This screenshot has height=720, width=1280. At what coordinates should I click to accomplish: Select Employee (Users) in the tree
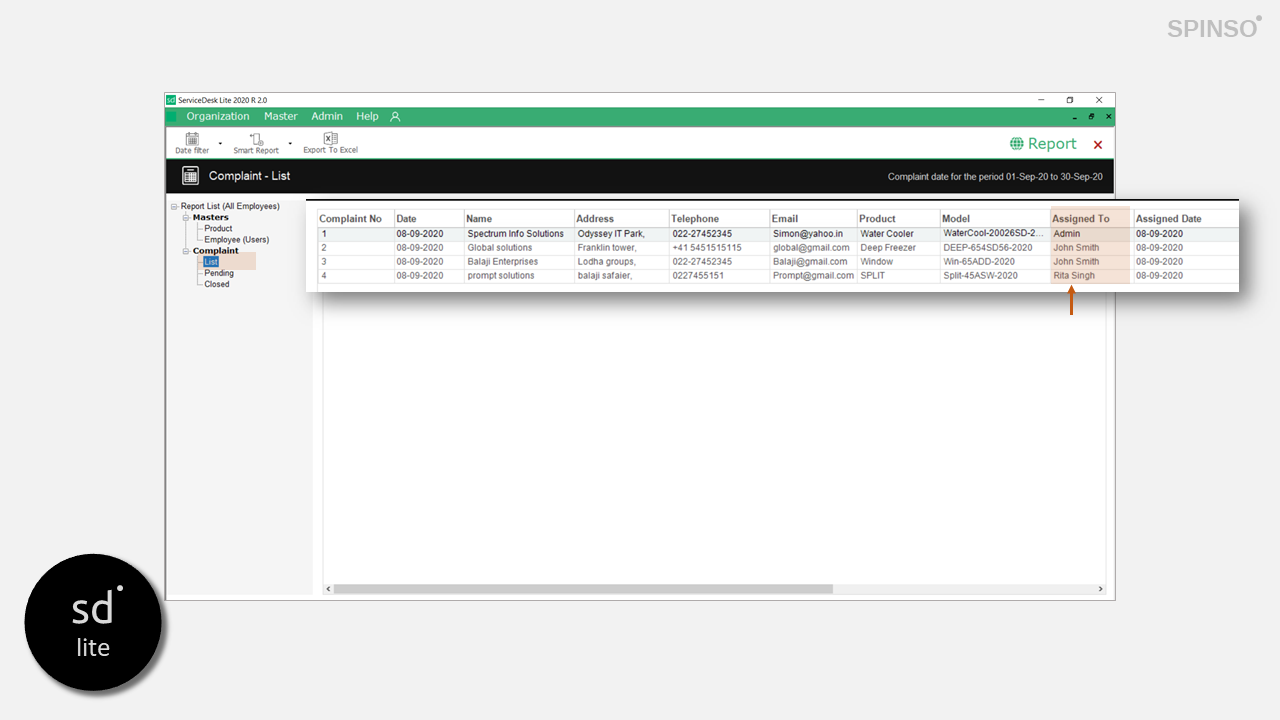point(236,240)
